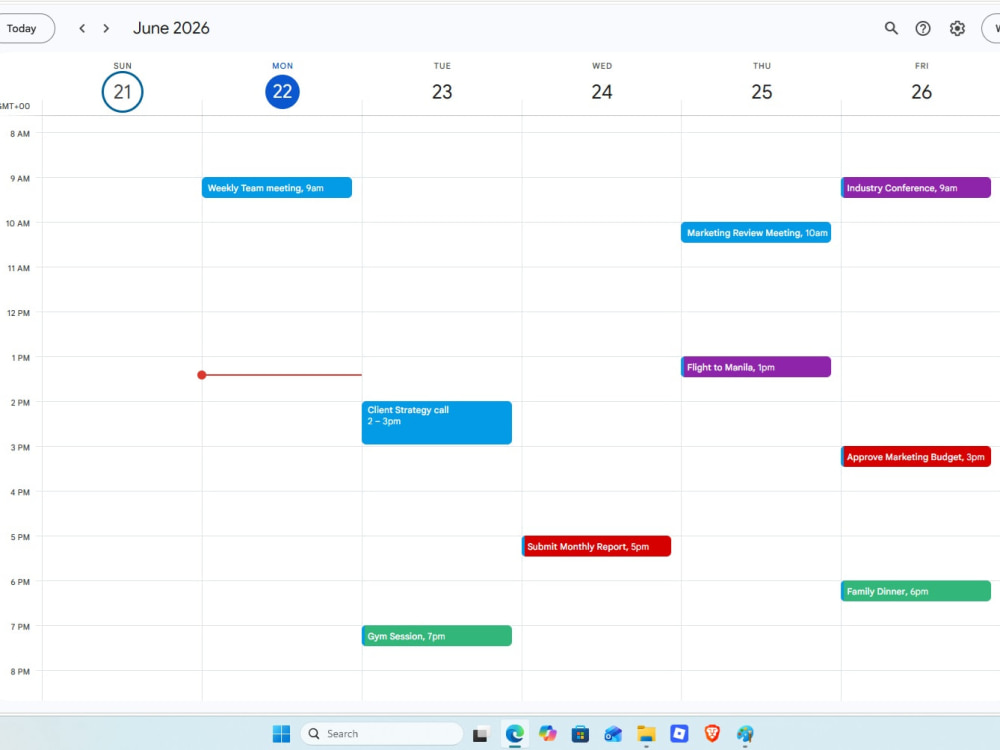
Task: Go to the previous week with the left chevron
Action: 82,28
